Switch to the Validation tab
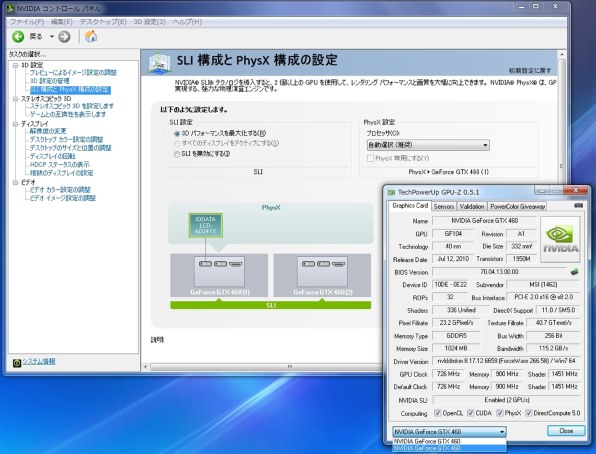The height and width of the screenshot is (454, 596). click(471, 206)
